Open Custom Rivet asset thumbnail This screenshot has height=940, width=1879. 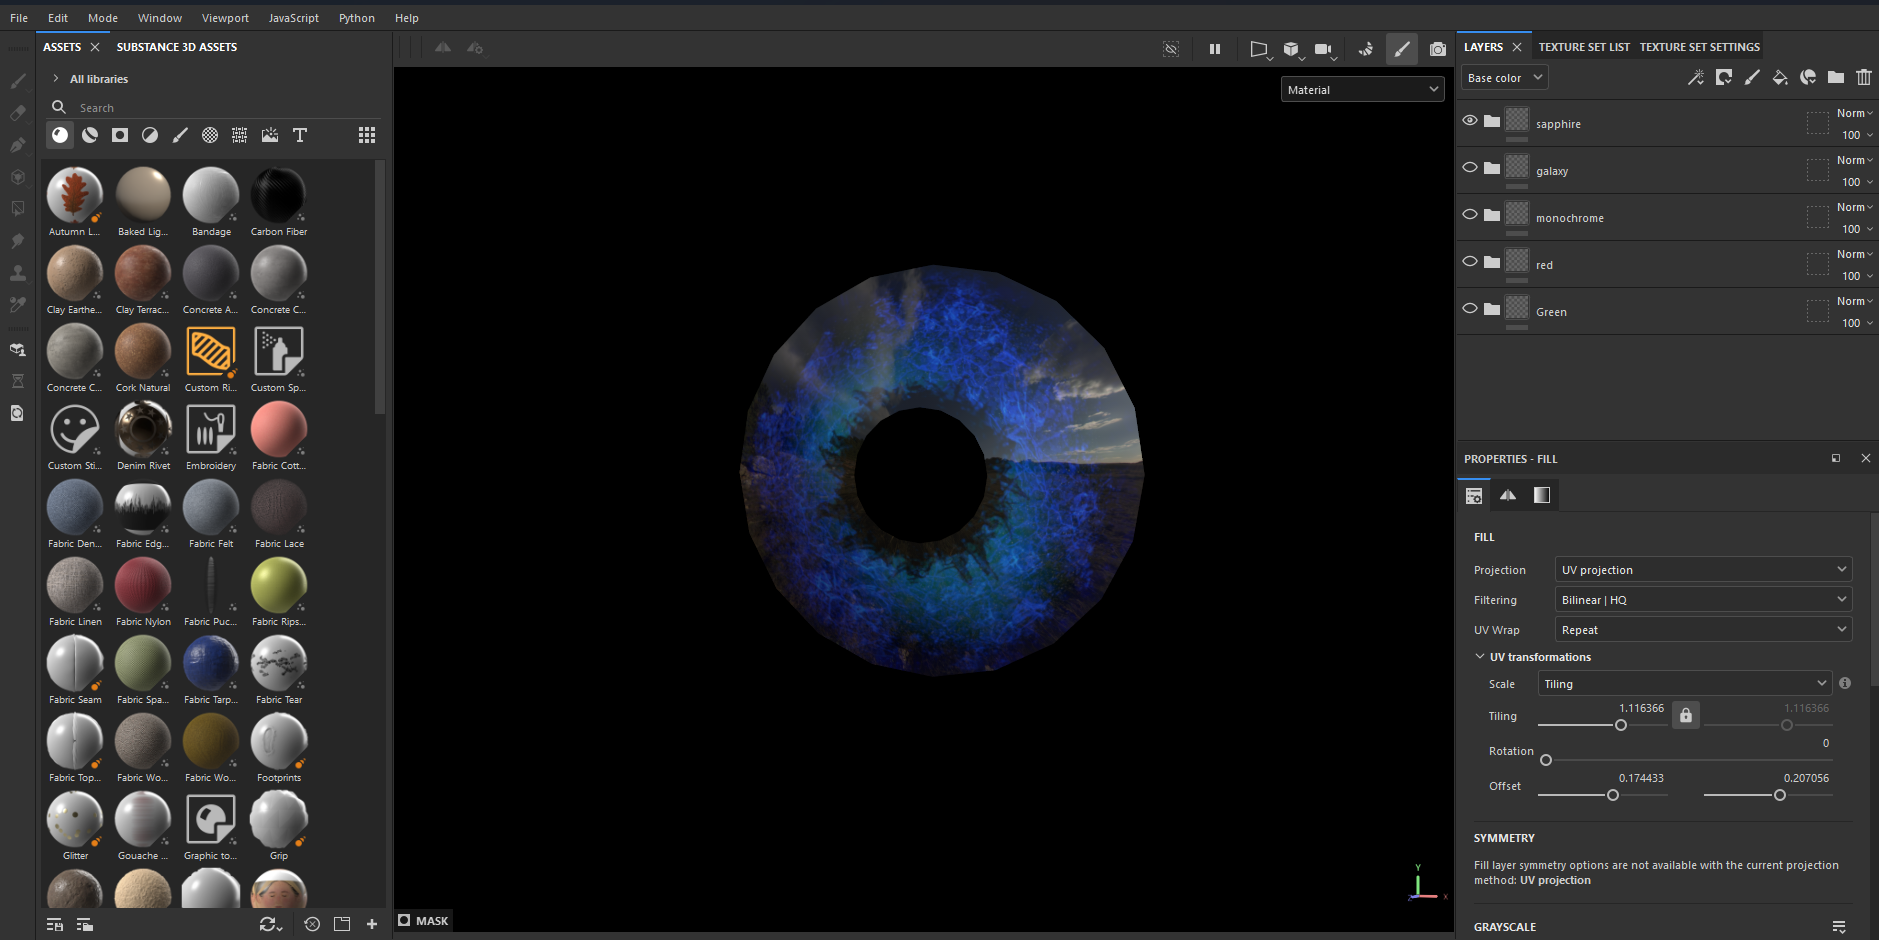pyautogui.click(x=211, y=352)
